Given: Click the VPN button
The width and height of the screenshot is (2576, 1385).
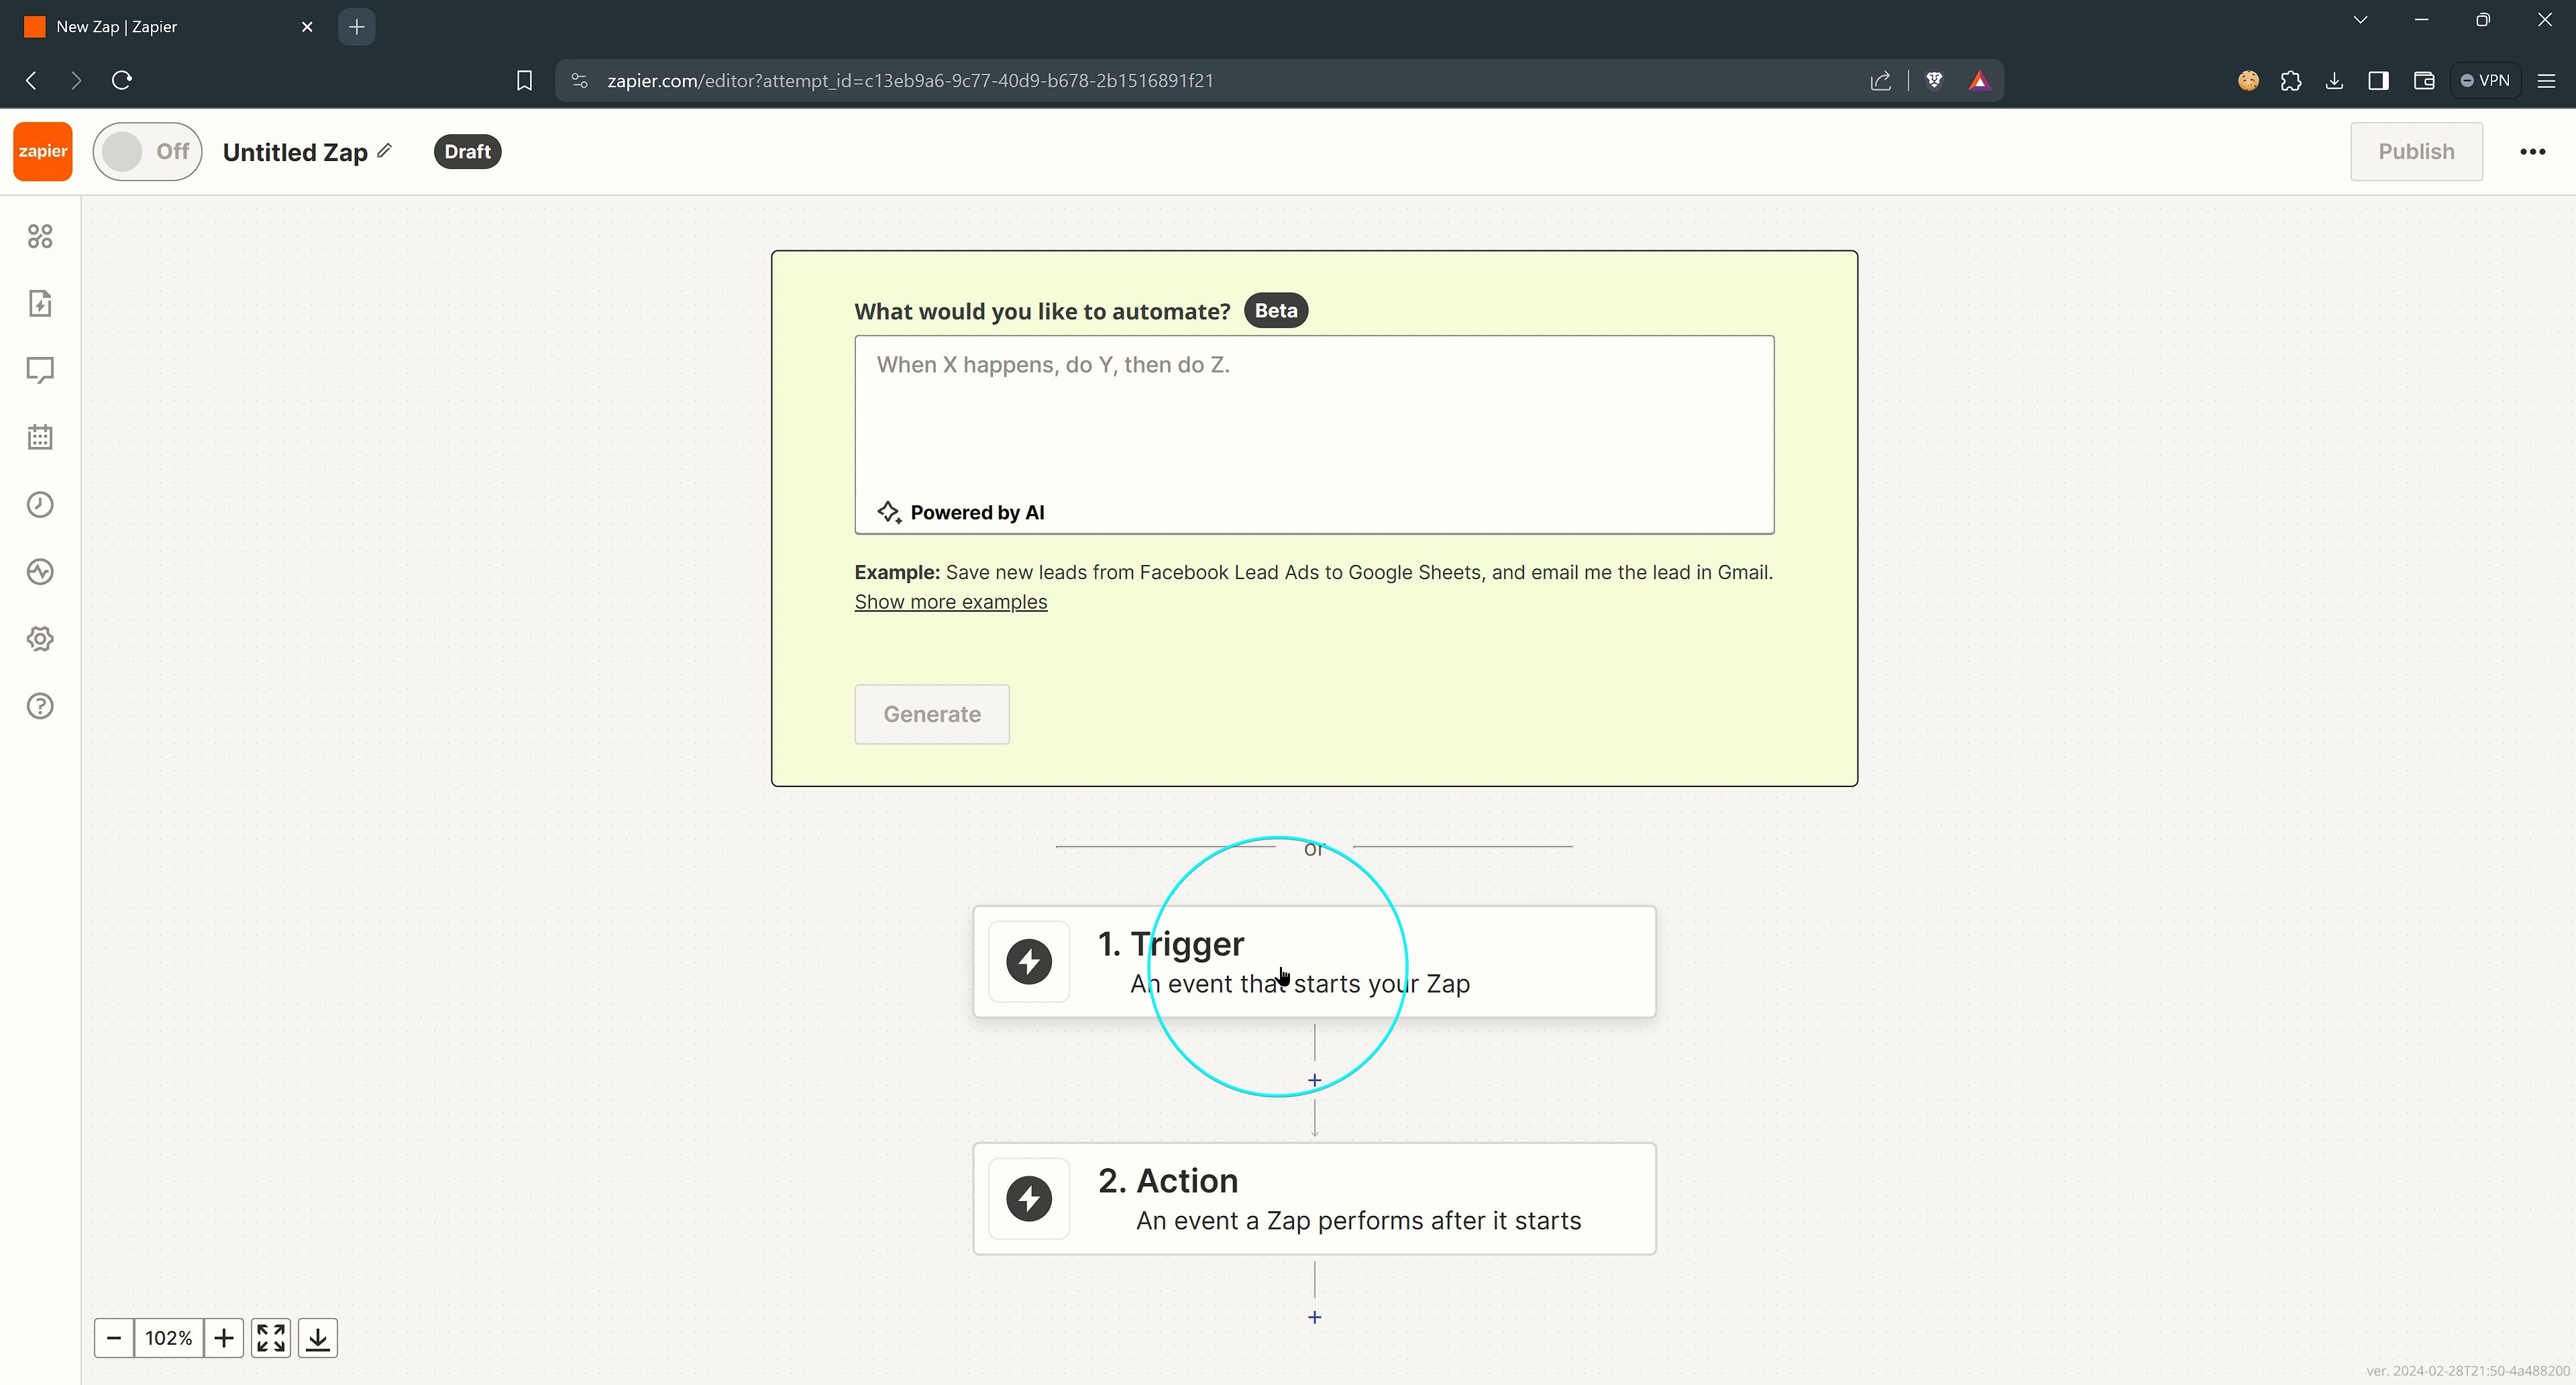Looking at the screenshot, I should pos(2486,80).
